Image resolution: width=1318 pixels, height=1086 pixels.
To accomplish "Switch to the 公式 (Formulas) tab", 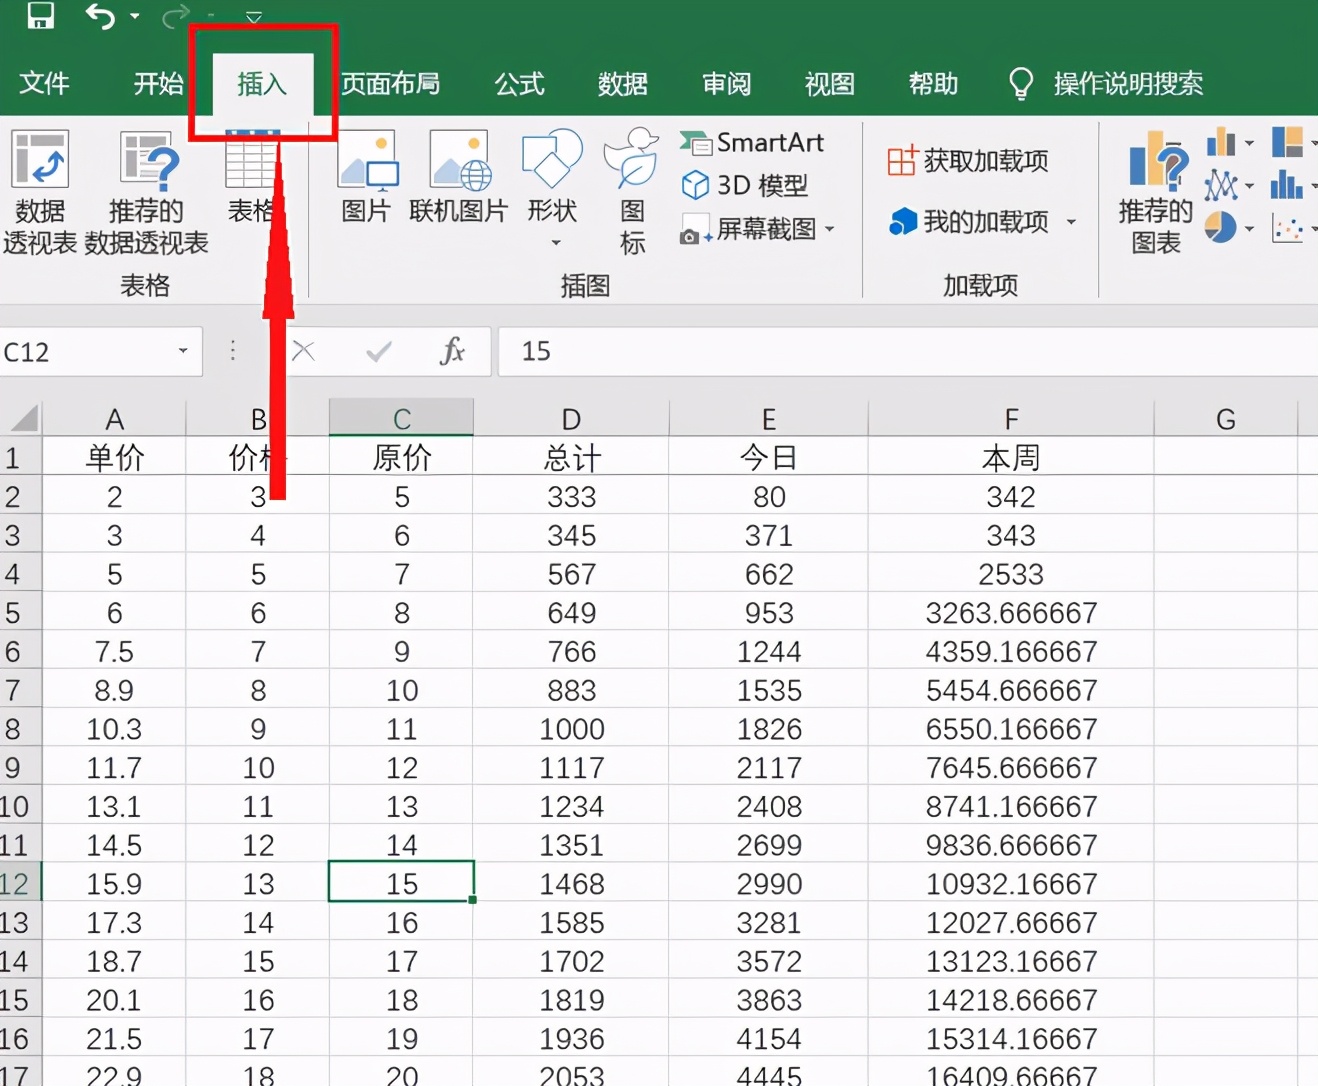I will [x=519, y=84].
